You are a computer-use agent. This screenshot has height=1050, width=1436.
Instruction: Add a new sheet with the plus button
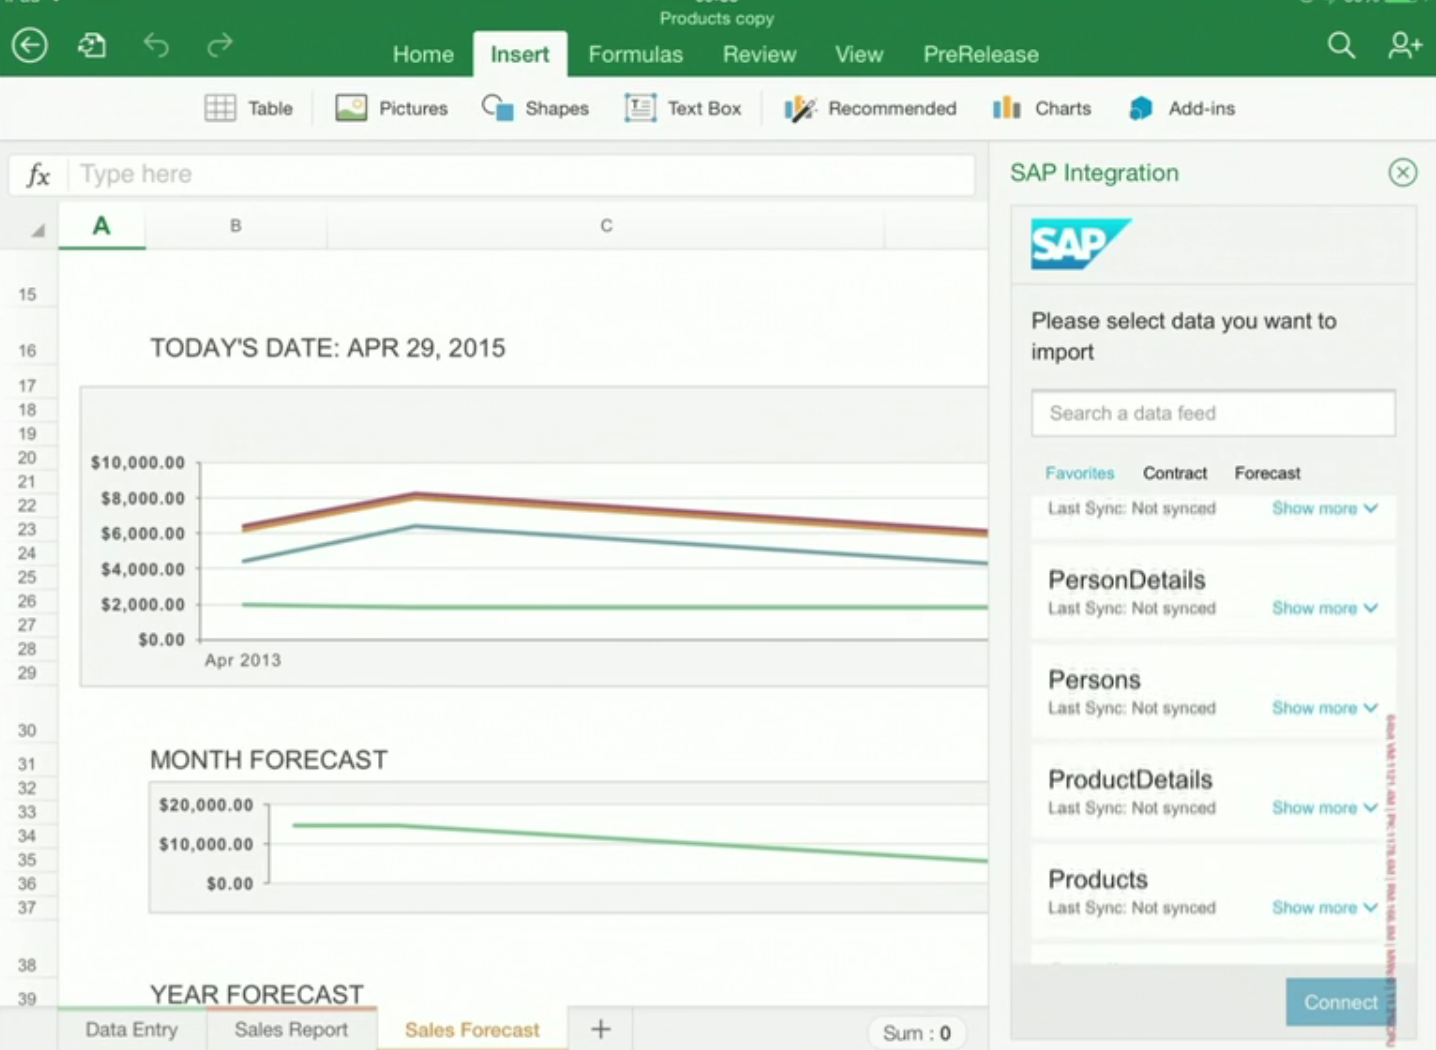click(599, 1027)
